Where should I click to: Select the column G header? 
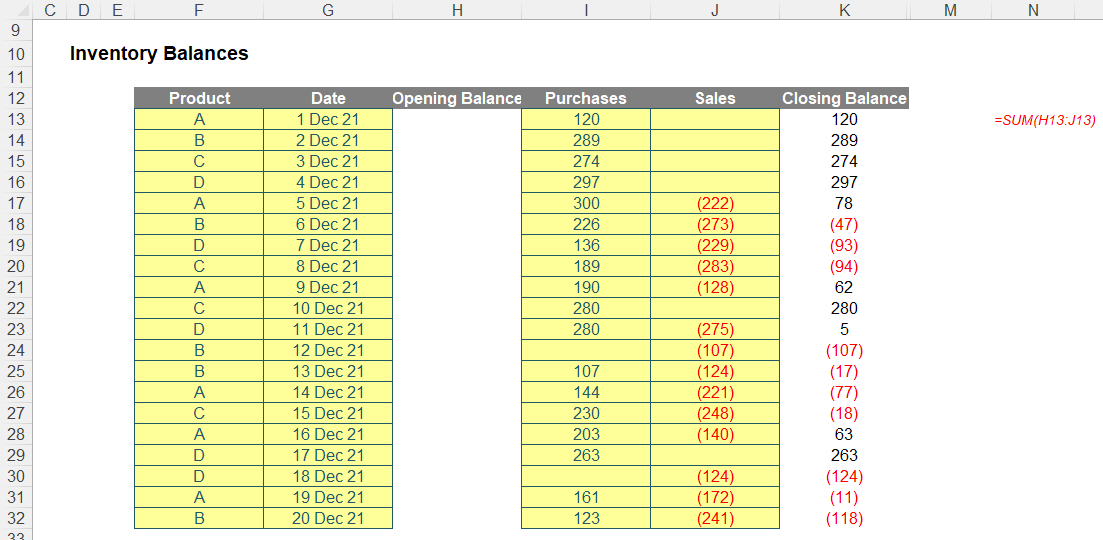click(x=328, y=10)
